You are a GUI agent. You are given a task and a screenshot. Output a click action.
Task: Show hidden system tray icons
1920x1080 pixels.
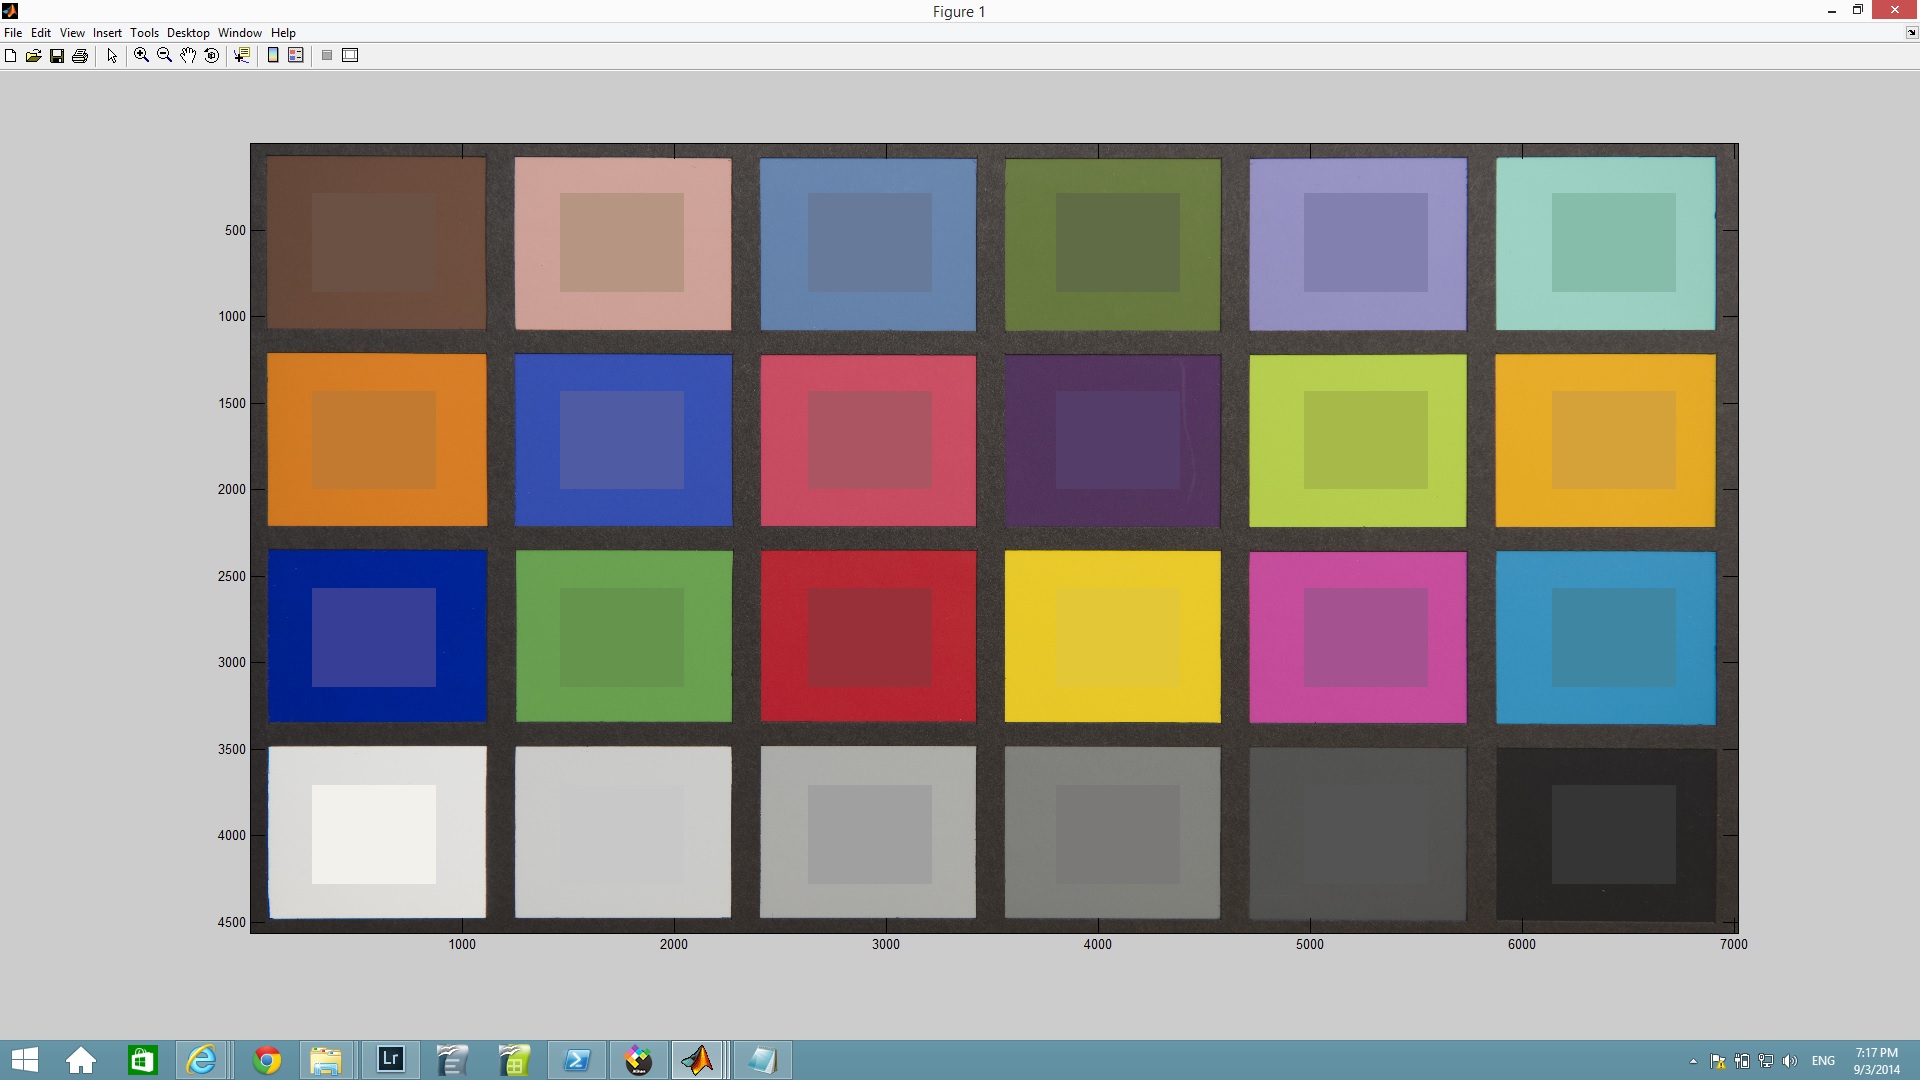[x=1693, y=1061]
